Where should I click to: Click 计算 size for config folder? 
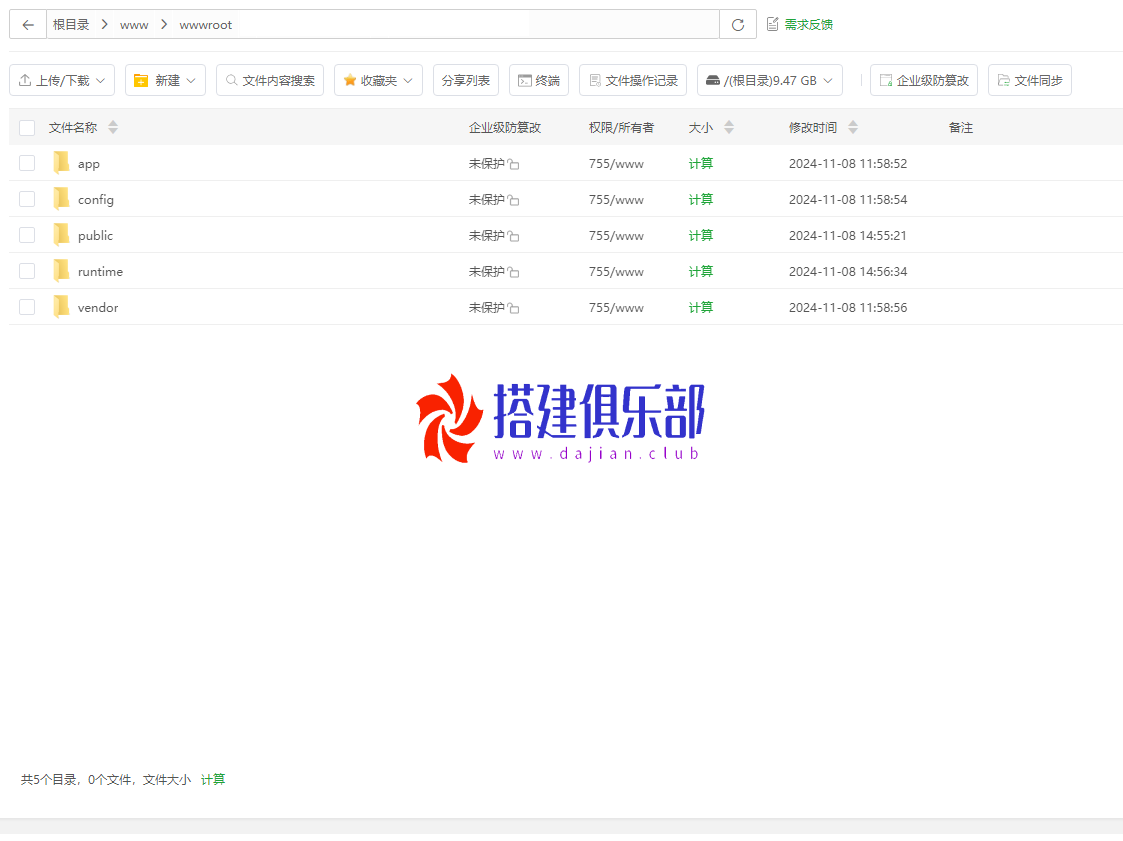click(700, 199)
